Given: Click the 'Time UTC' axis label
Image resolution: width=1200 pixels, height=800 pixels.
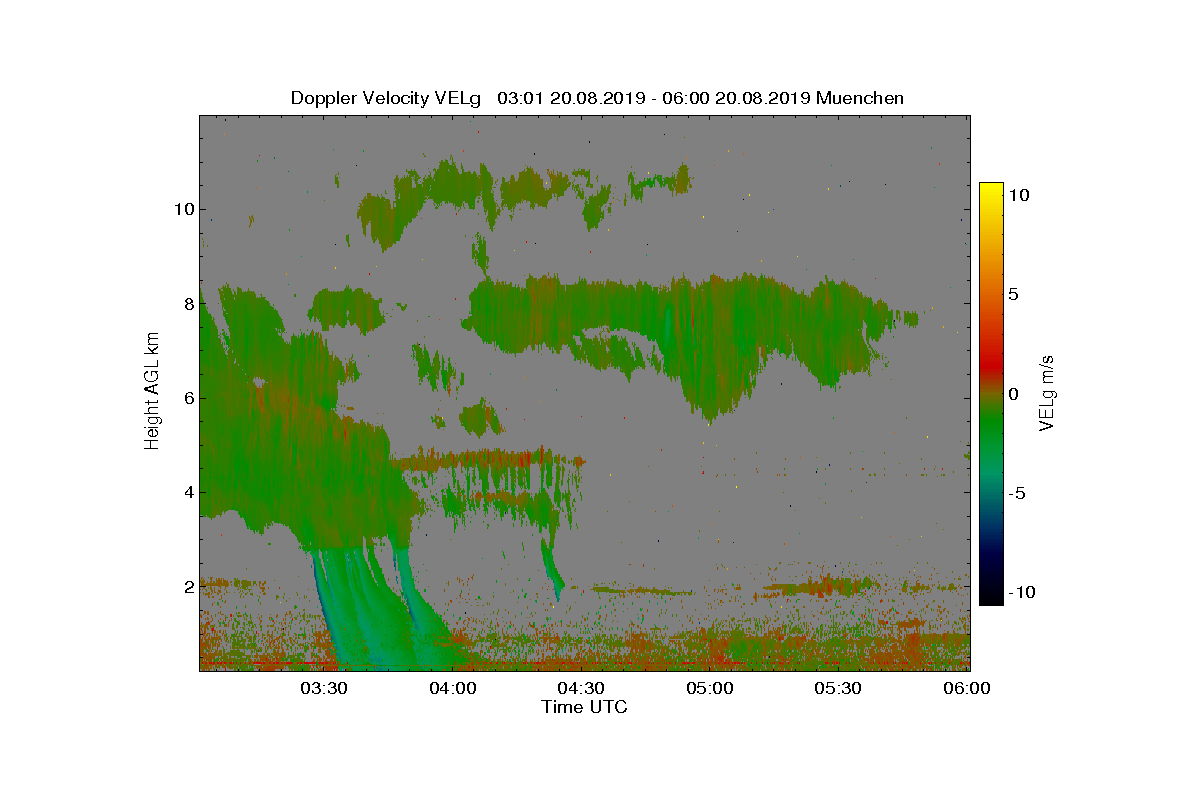Looking at the screenshot, I should [x=584, y=707].
